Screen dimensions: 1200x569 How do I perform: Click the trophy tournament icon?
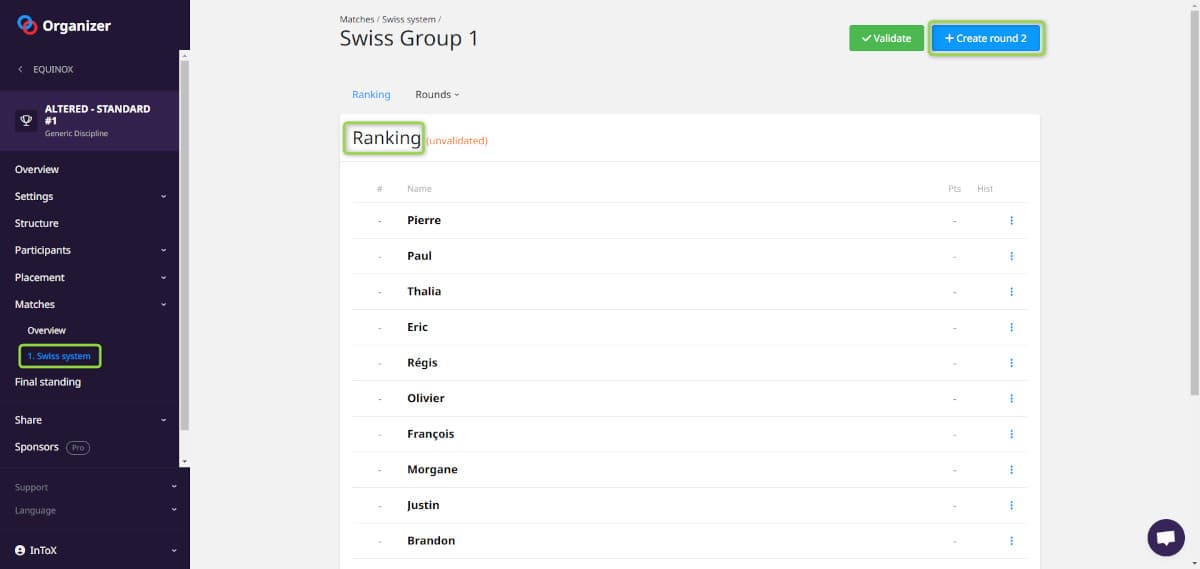pyautogui.click(x=27, y=120)
